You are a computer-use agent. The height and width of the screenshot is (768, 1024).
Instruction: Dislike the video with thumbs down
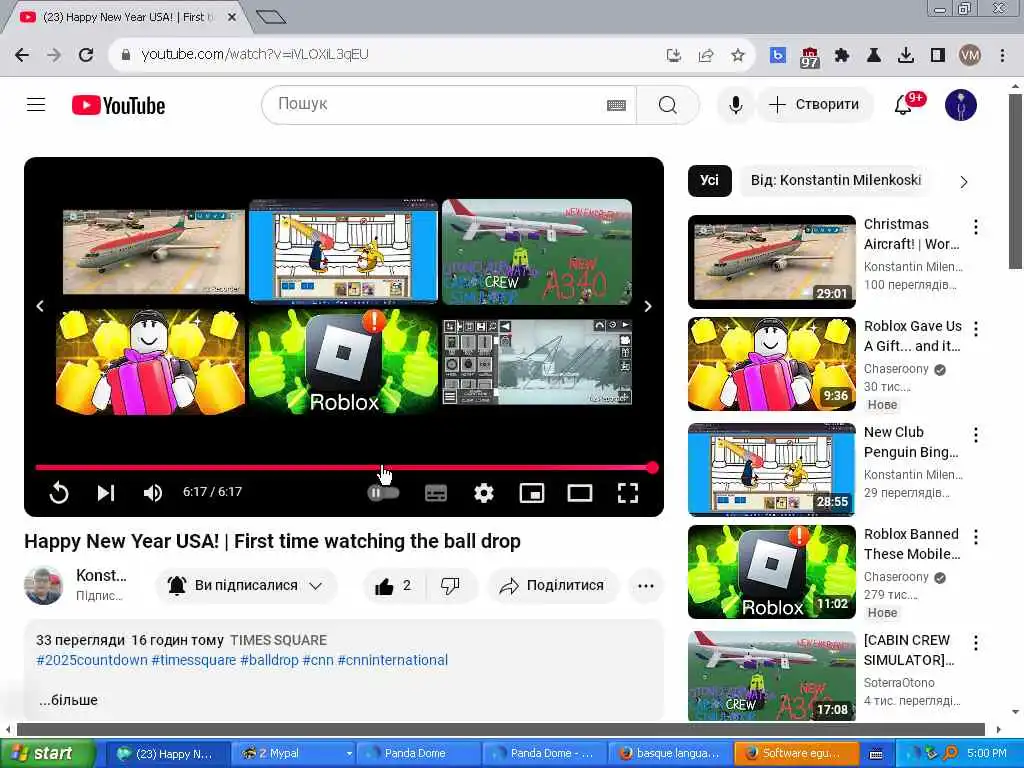(x=451, y=586)
